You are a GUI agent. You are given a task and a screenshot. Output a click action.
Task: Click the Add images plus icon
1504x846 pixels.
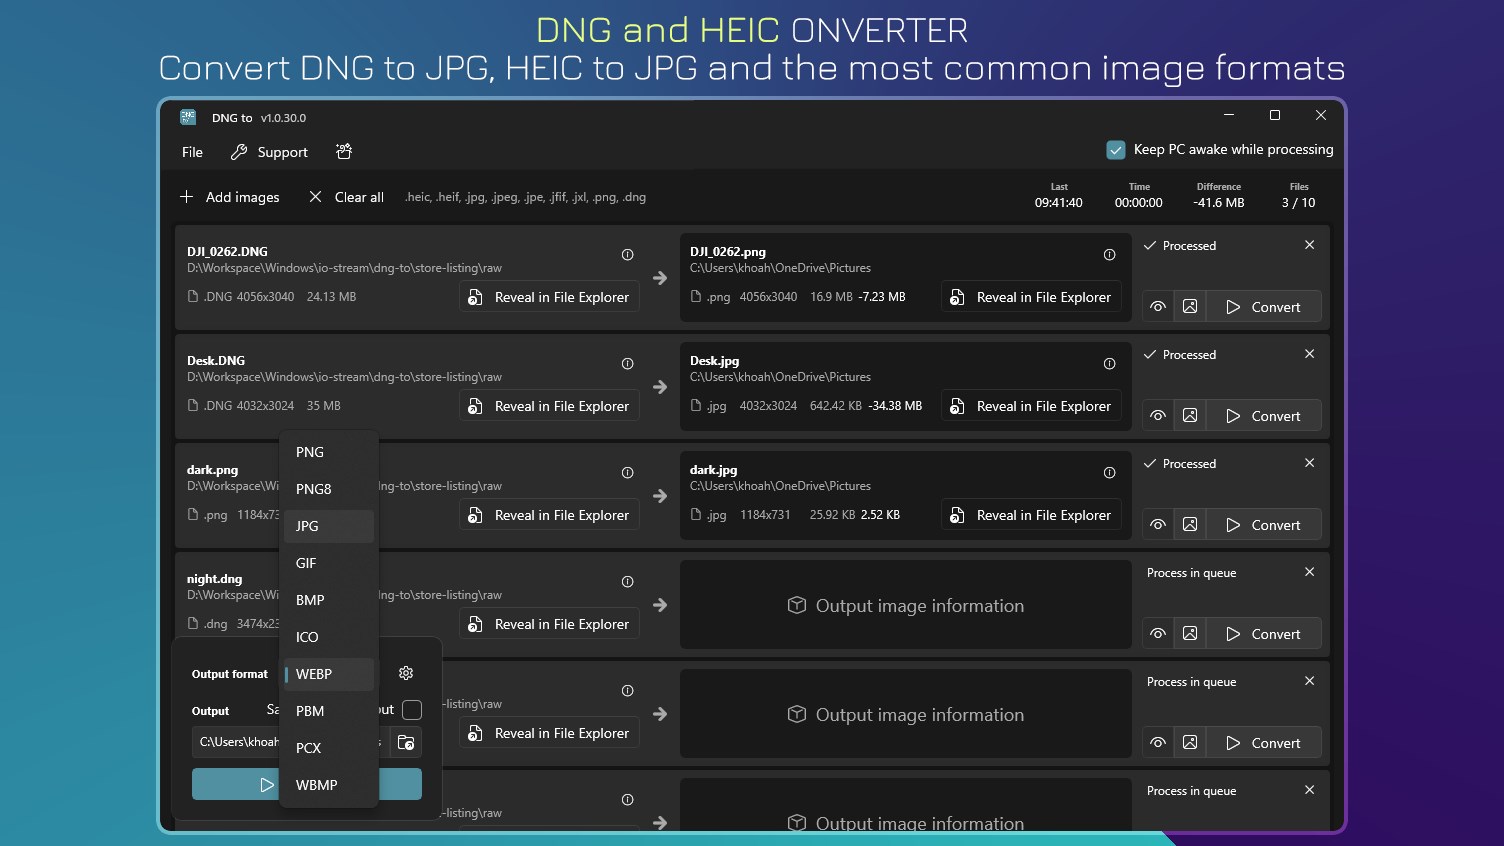pyautogui.click(x=186, y=197)
